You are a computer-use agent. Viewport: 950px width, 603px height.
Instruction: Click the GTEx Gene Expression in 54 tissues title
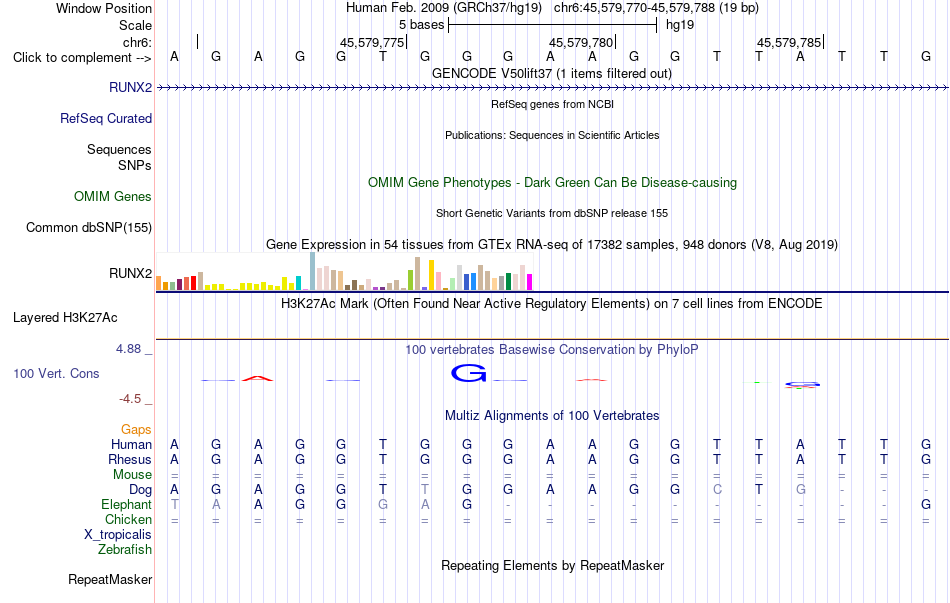click(x=552, y=244)
